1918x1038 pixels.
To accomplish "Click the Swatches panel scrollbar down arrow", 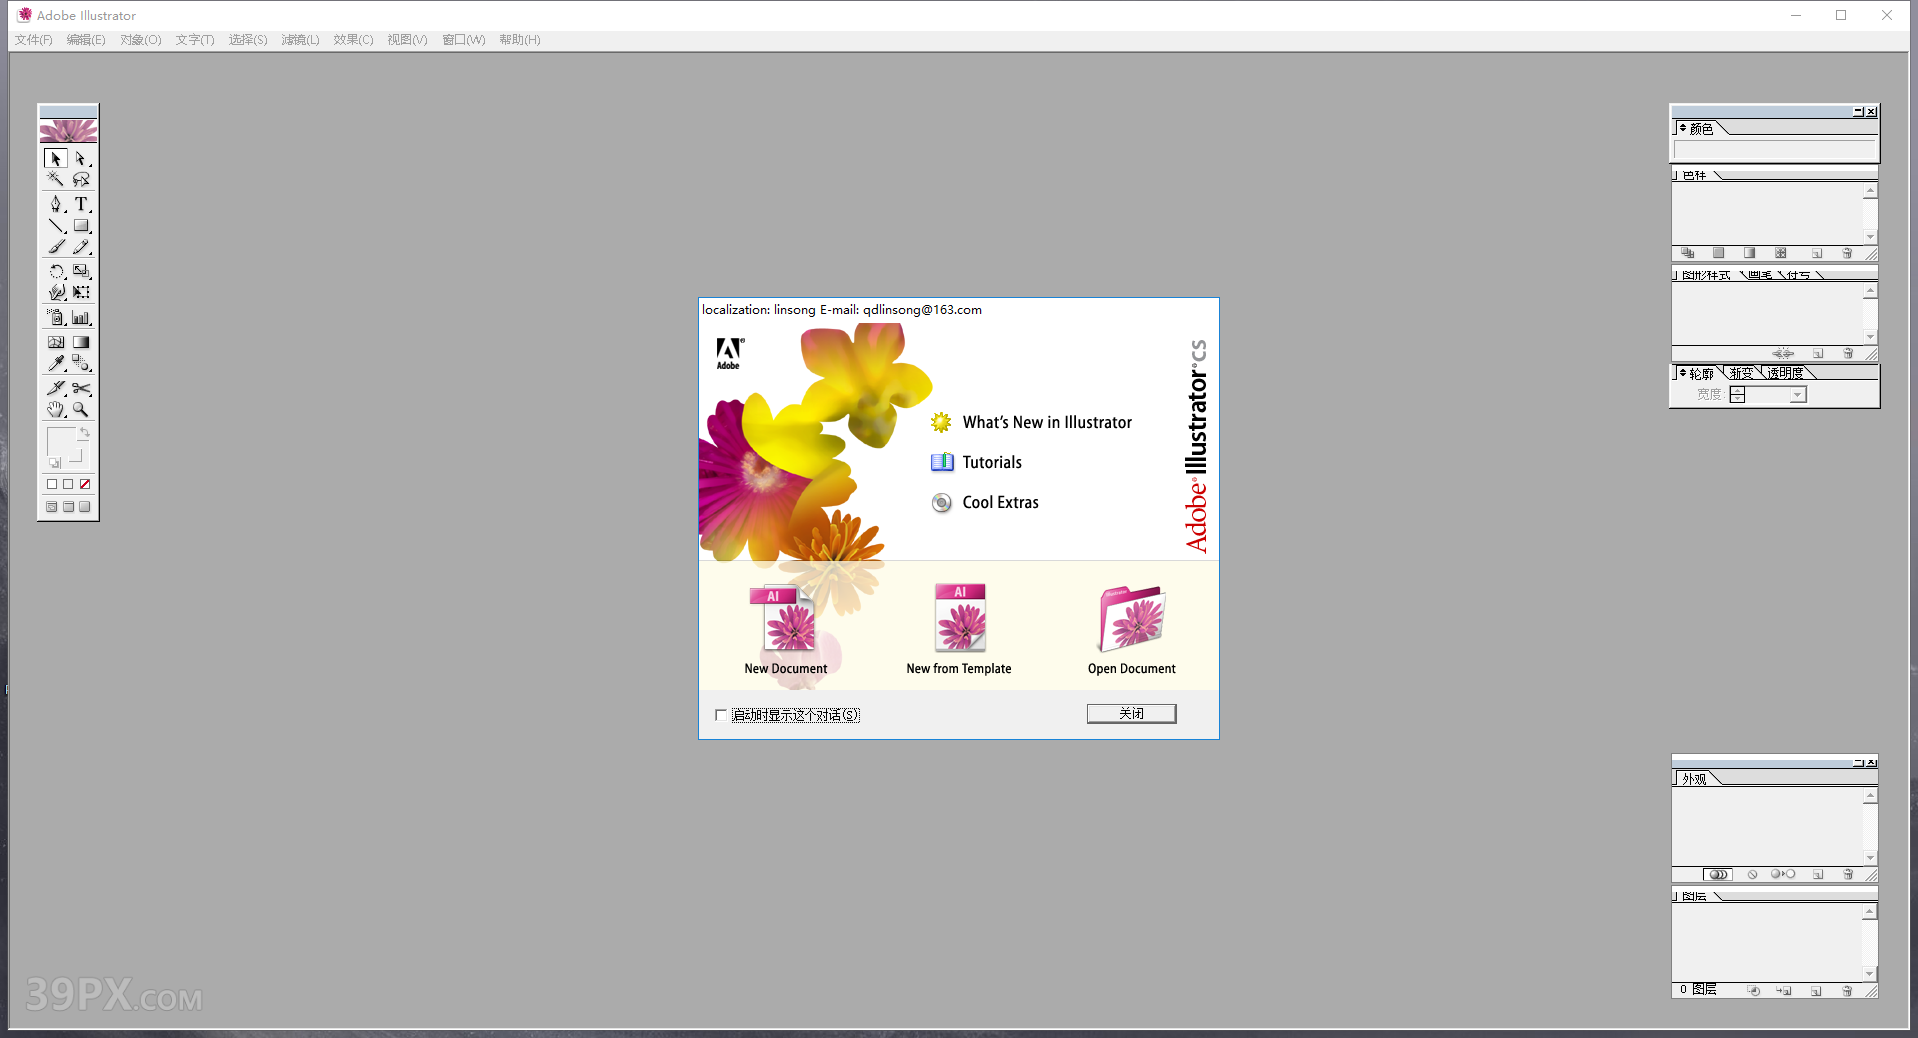I will coord(1870,236).
